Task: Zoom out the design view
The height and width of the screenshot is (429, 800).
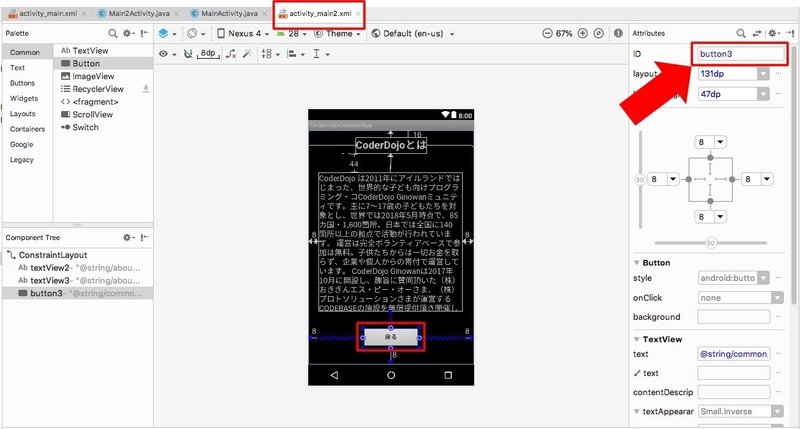Action: 547,34
